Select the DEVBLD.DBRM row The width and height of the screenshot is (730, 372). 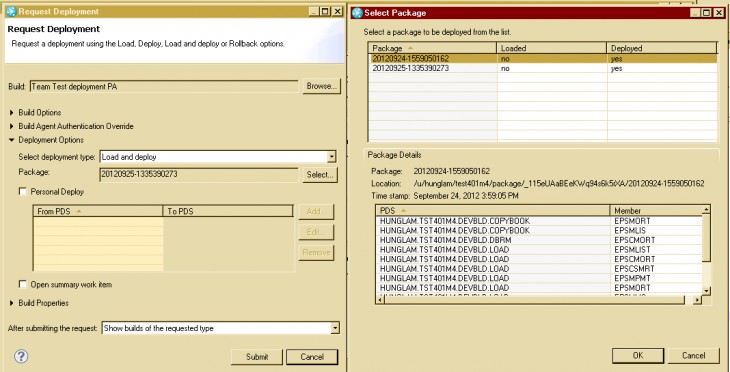click(539, 240)
